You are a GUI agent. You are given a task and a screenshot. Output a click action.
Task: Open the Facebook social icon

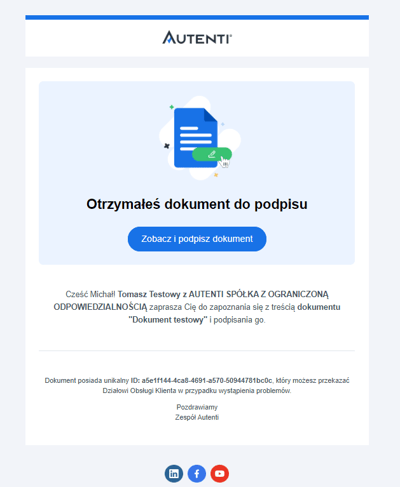coord(197,474)
